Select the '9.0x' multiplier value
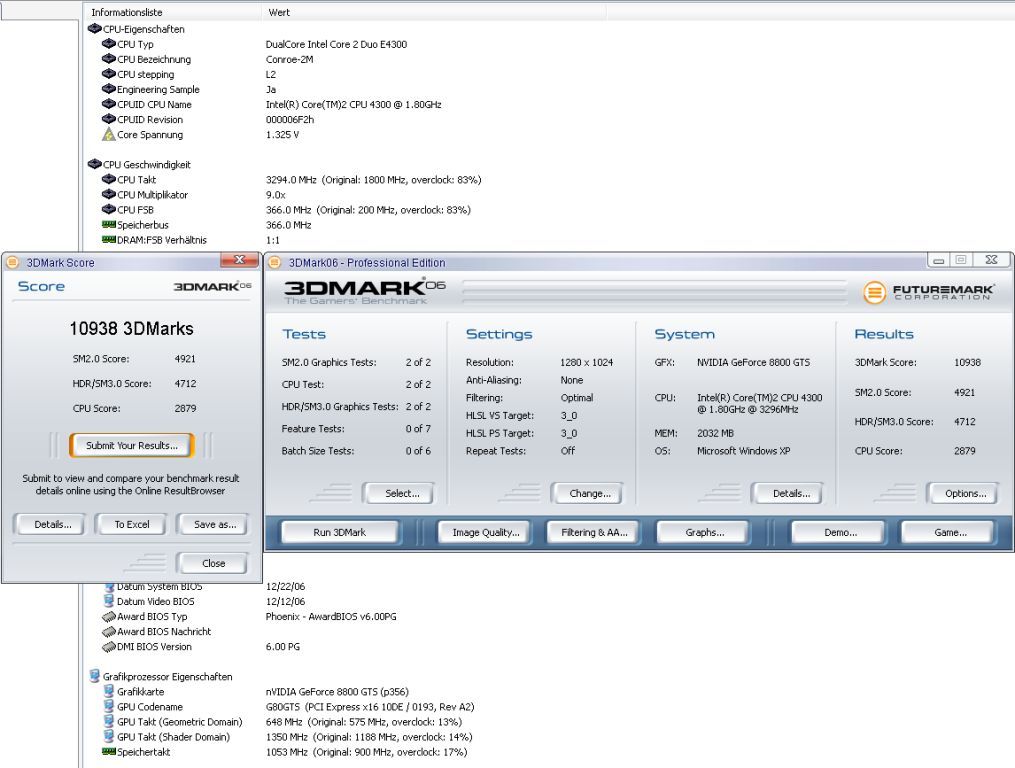 [276, 194]
